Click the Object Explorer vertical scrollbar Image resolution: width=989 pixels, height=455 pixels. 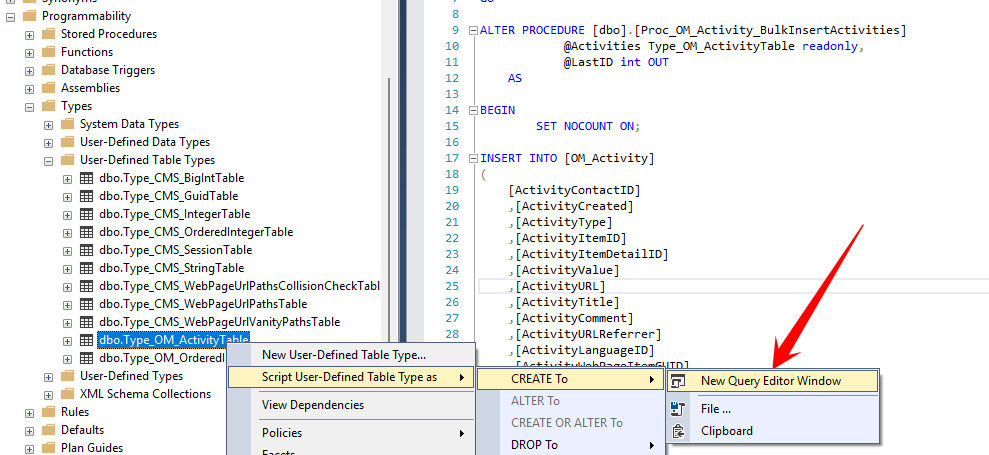[390, 200]
